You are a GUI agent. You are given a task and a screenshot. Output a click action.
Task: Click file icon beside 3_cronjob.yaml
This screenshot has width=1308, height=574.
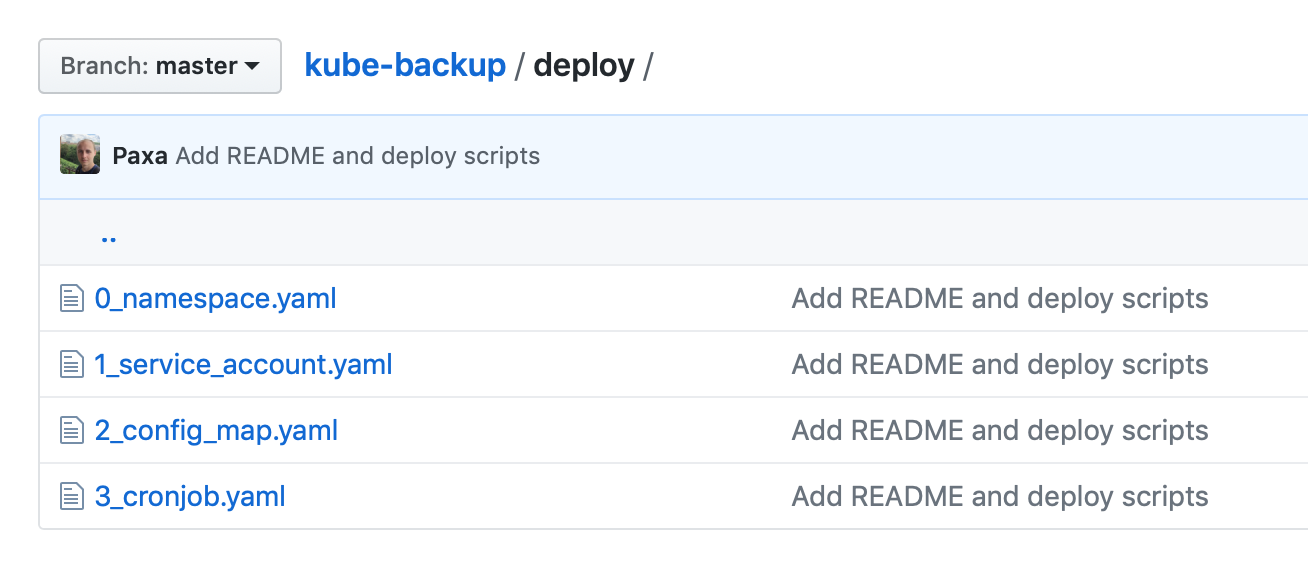point(71,496)
